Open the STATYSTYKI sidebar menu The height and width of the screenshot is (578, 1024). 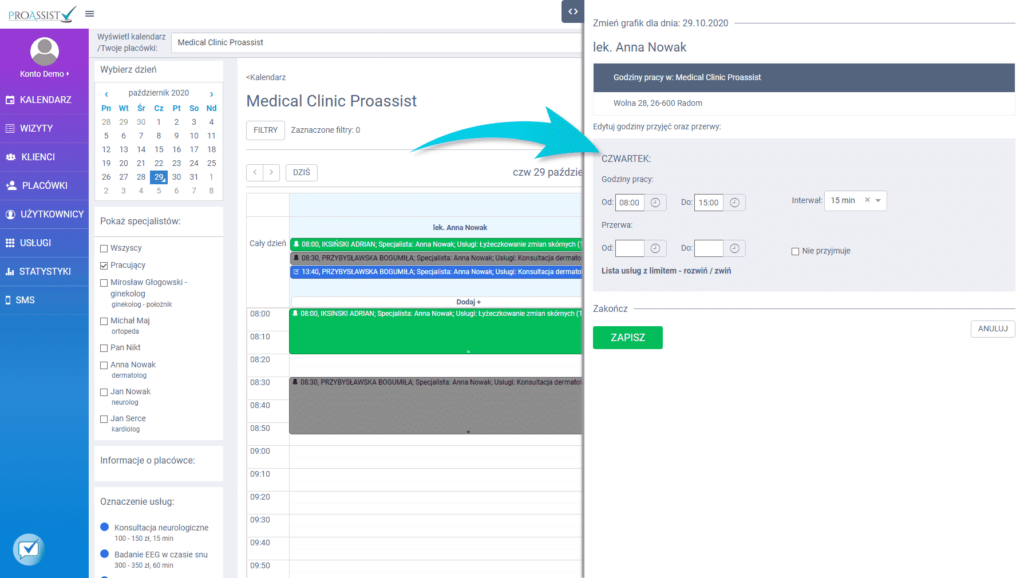pos(45,271)
